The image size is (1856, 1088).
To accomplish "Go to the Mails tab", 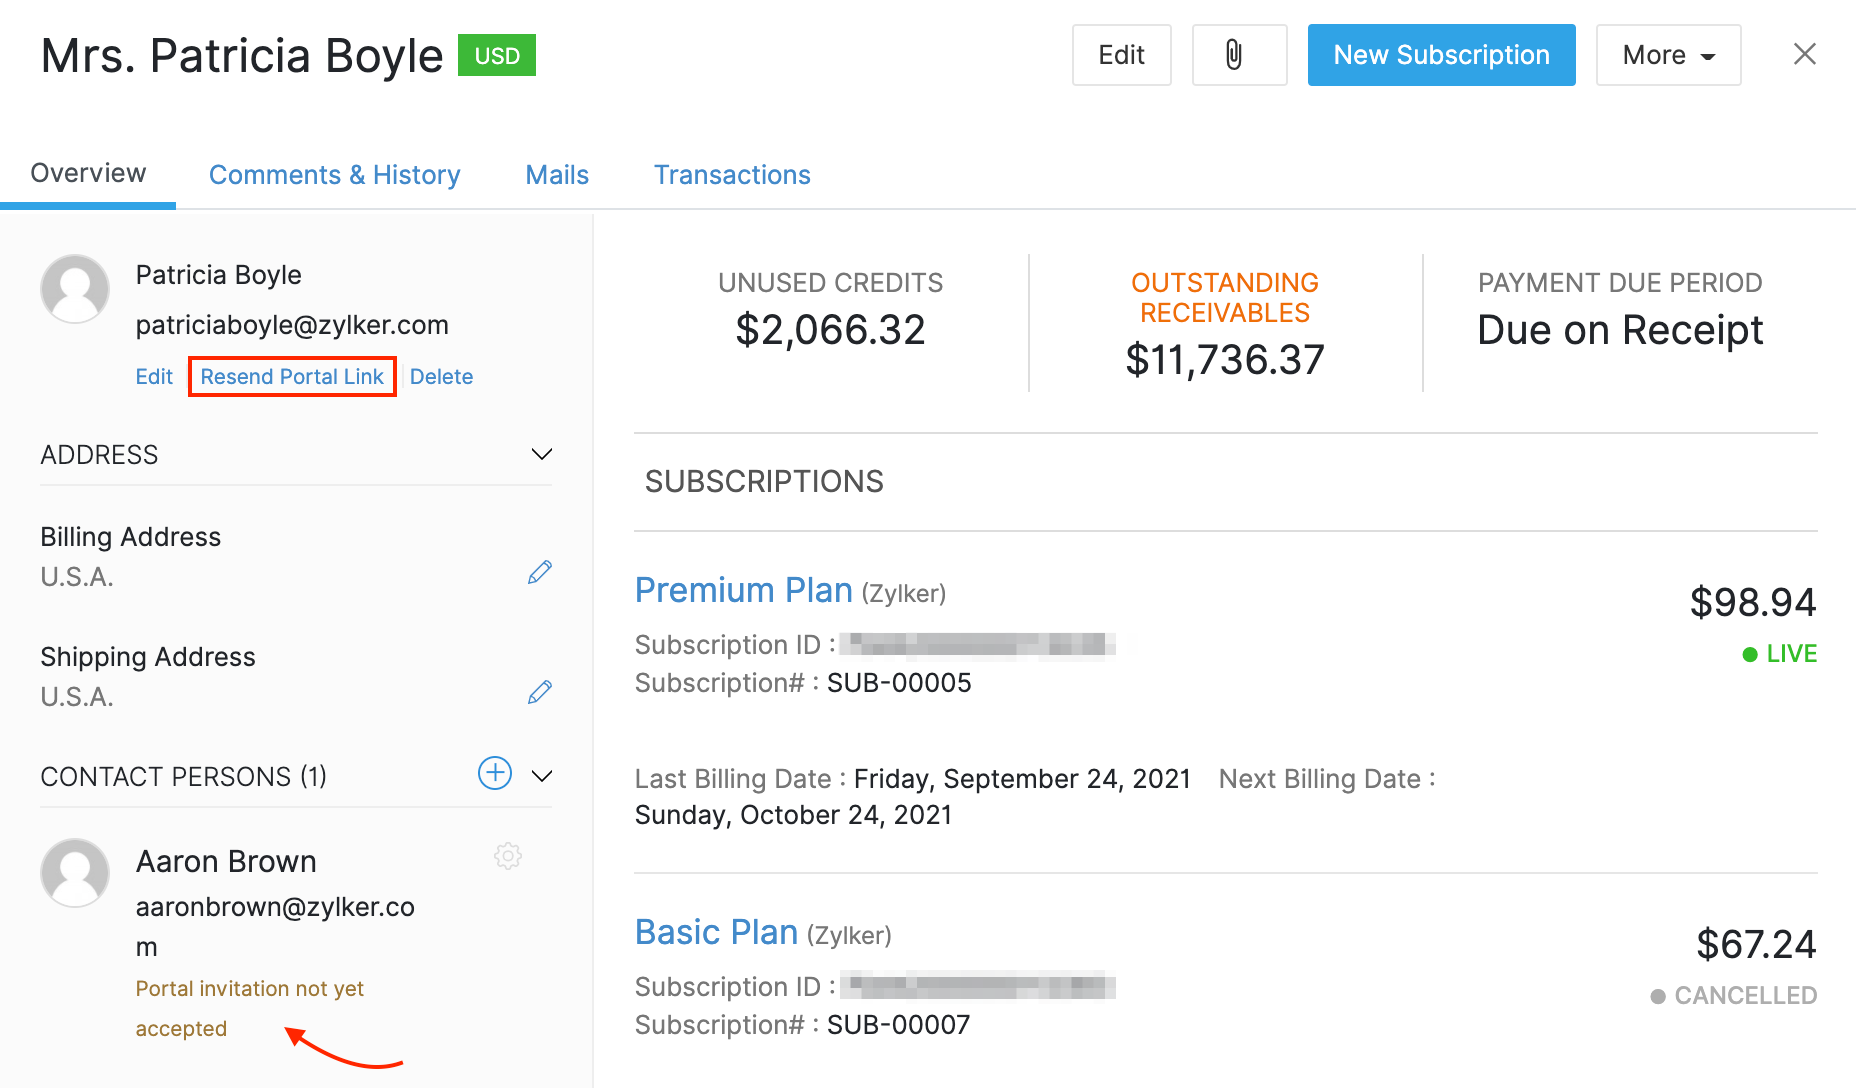I will [x=557, y=175].
